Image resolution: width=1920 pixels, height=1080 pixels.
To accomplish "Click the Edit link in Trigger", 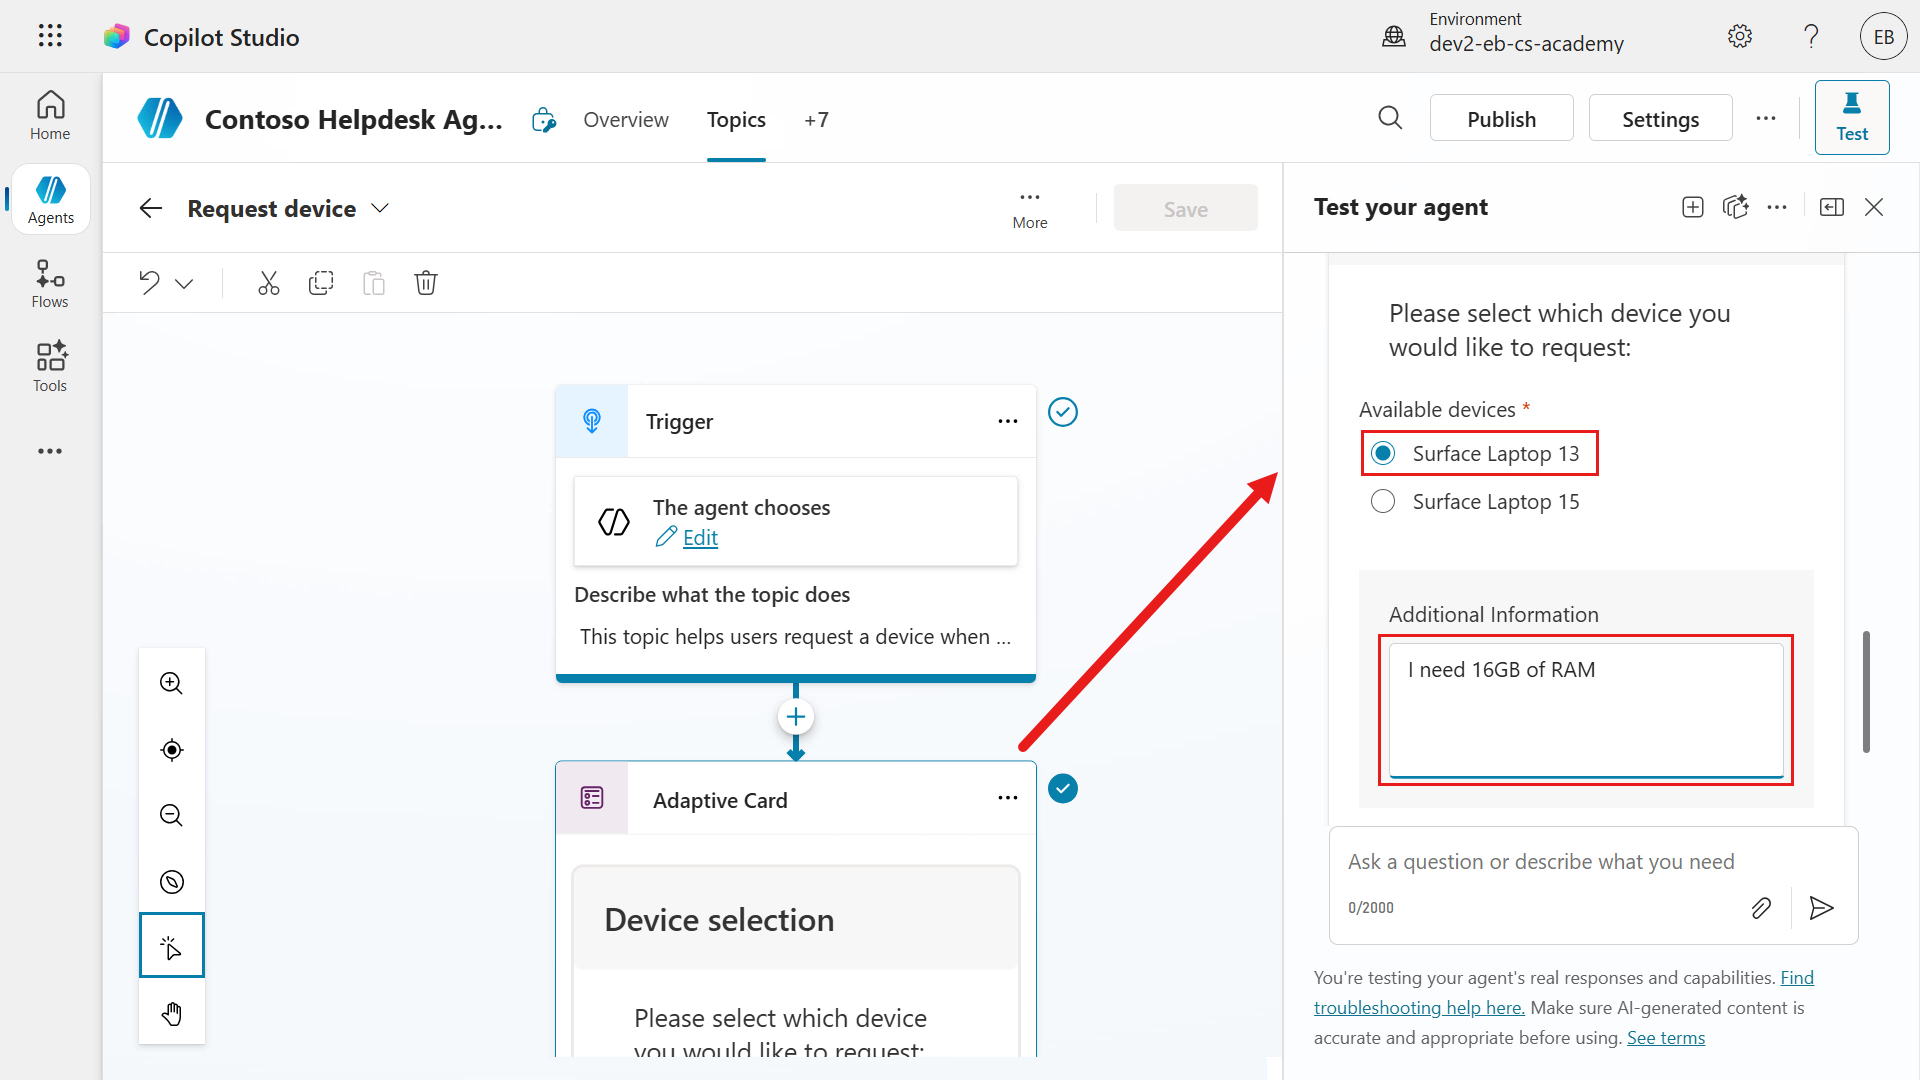I will (x=700, y=538).
